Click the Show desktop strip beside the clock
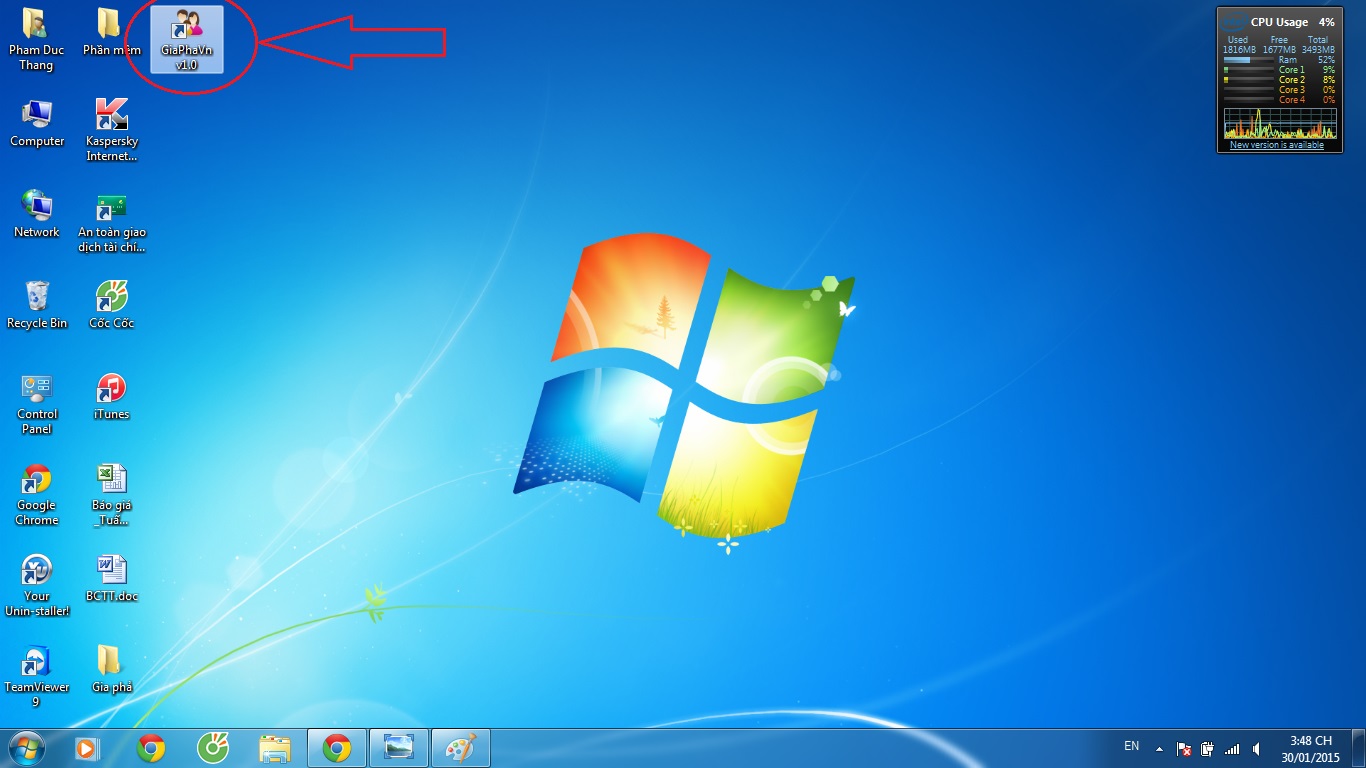1366x768 pixels. pos(1359,748)
